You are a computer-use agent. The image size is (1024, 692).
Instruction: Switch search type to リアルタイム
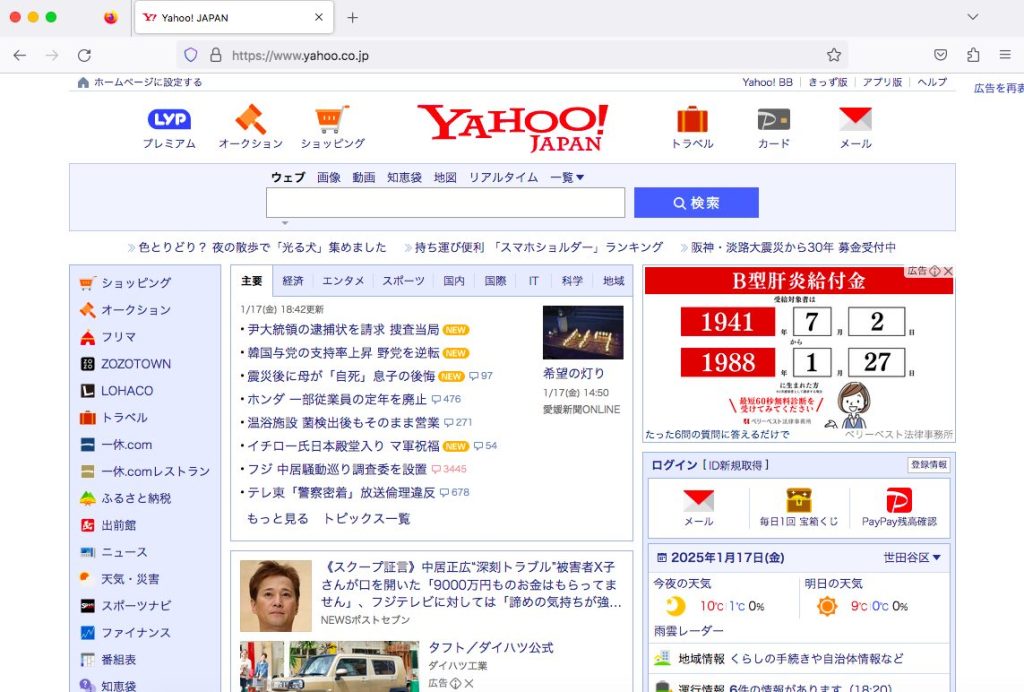(x=504, y=177)
